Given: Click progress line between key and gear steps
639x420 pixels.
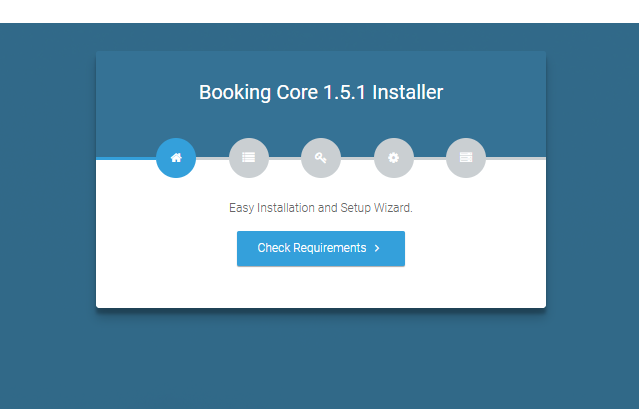Looking at the screenshot, I should tap(357, 158).
